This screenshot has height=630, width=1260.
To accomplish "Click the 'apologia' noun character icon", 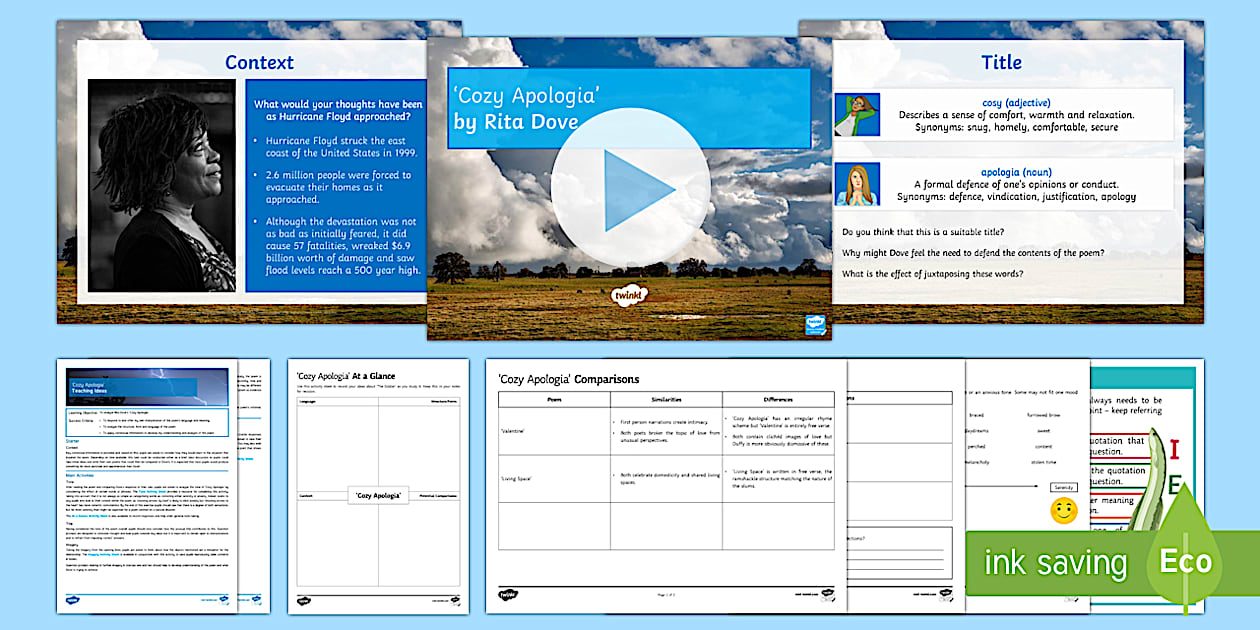I will pos(857,184).
